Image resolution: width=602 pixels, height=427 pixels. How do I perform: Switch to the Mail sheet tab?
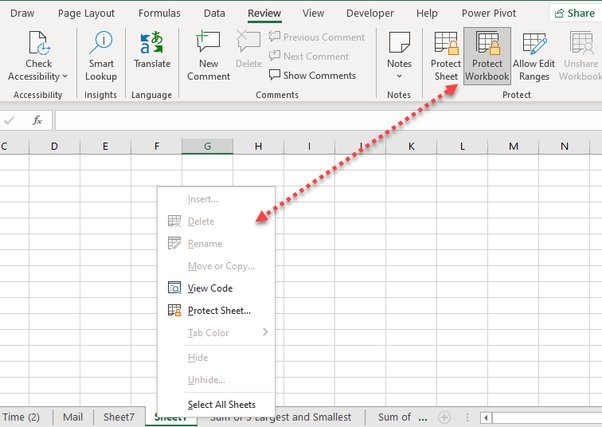pyautogui.click(x=72, y=417)
